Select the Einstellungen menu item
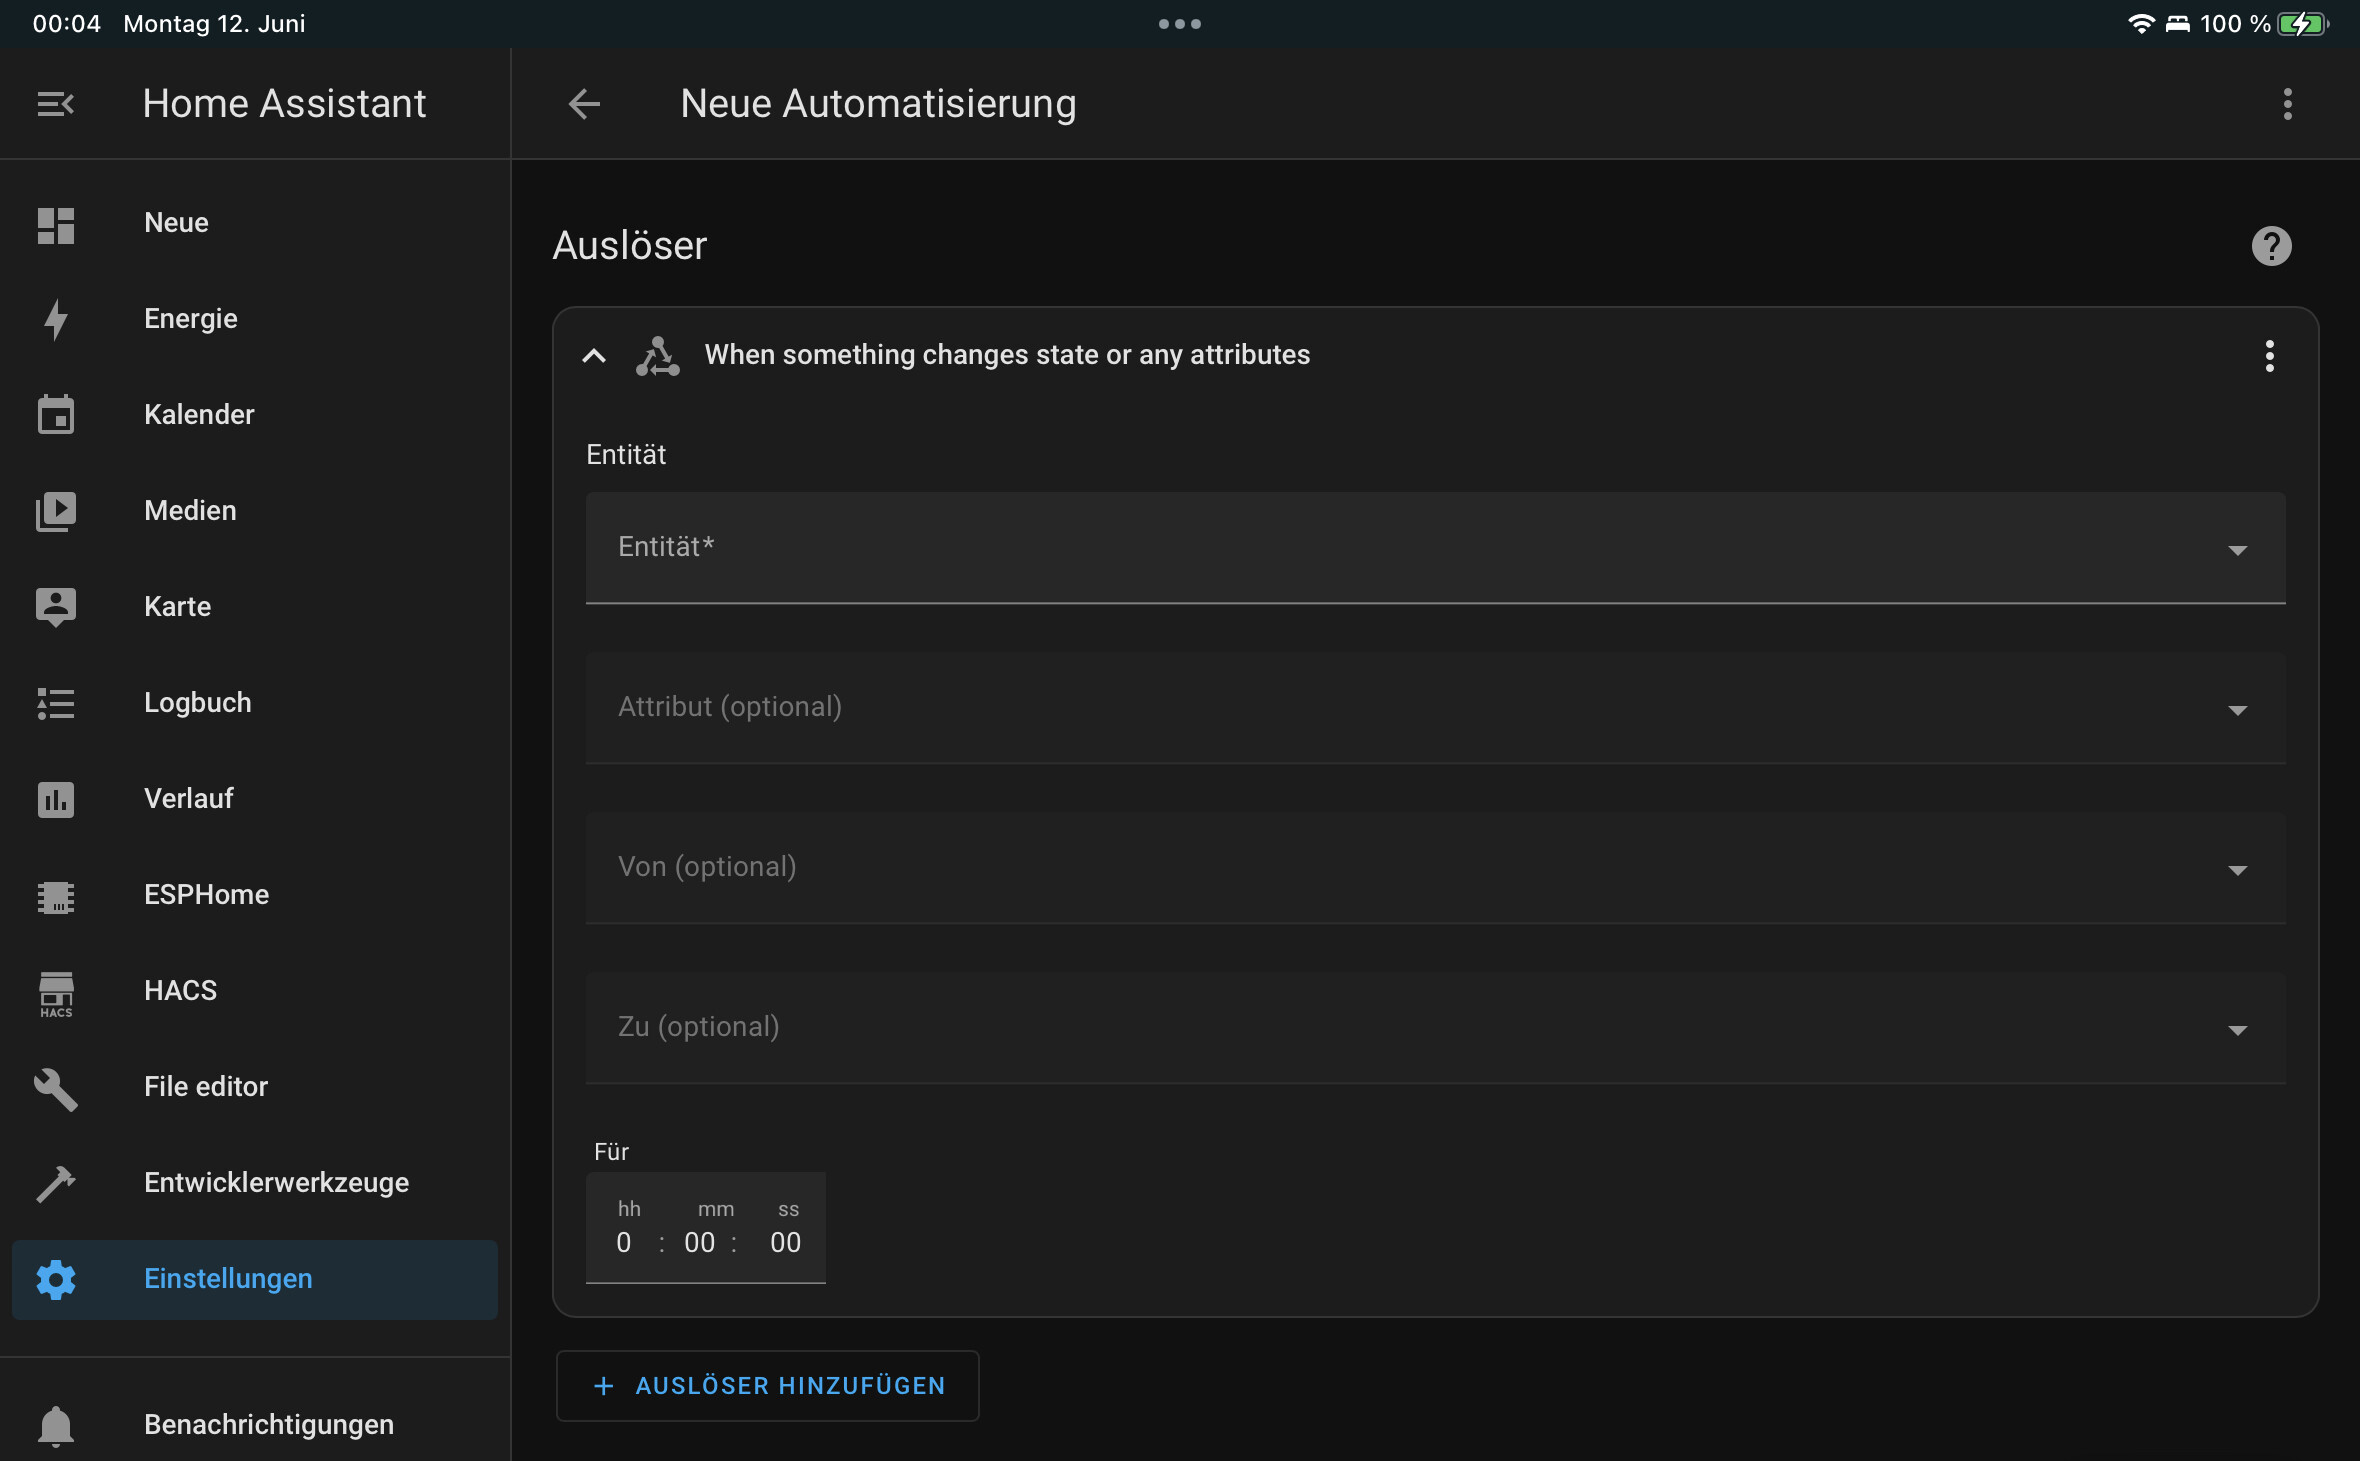 point(255,1280)
